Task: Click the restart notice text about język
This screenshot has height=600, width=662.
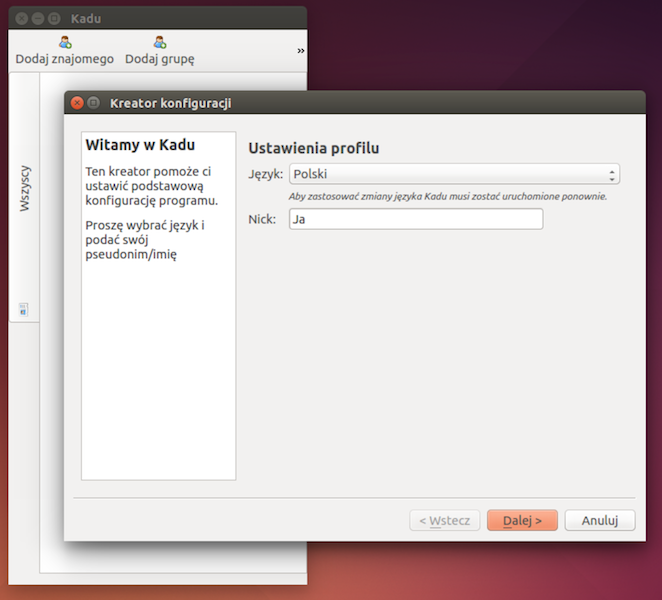Action: pos(448,196)
